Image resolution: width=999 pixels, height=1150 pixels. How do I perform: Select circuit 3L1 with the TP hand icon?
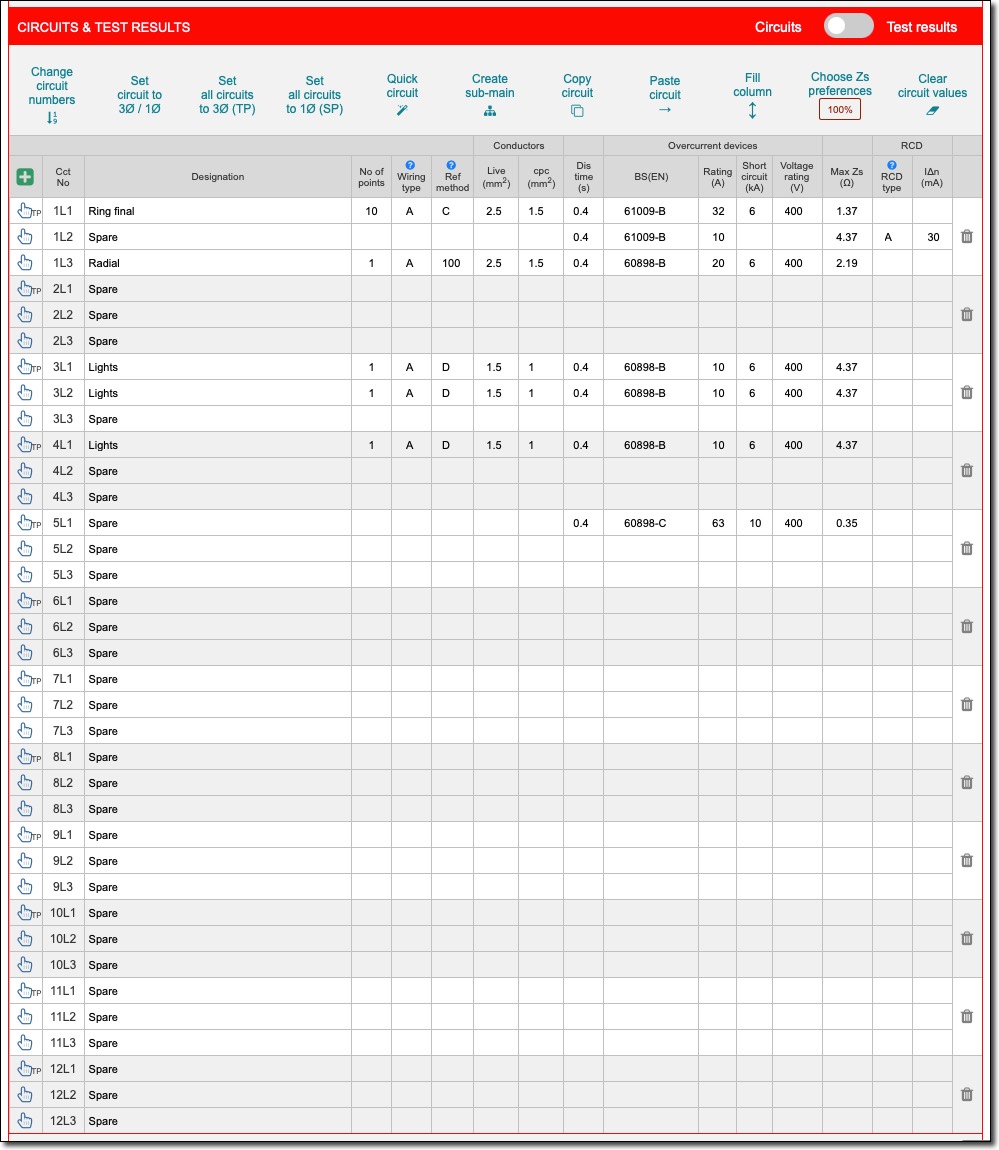(x=28, y=367)
